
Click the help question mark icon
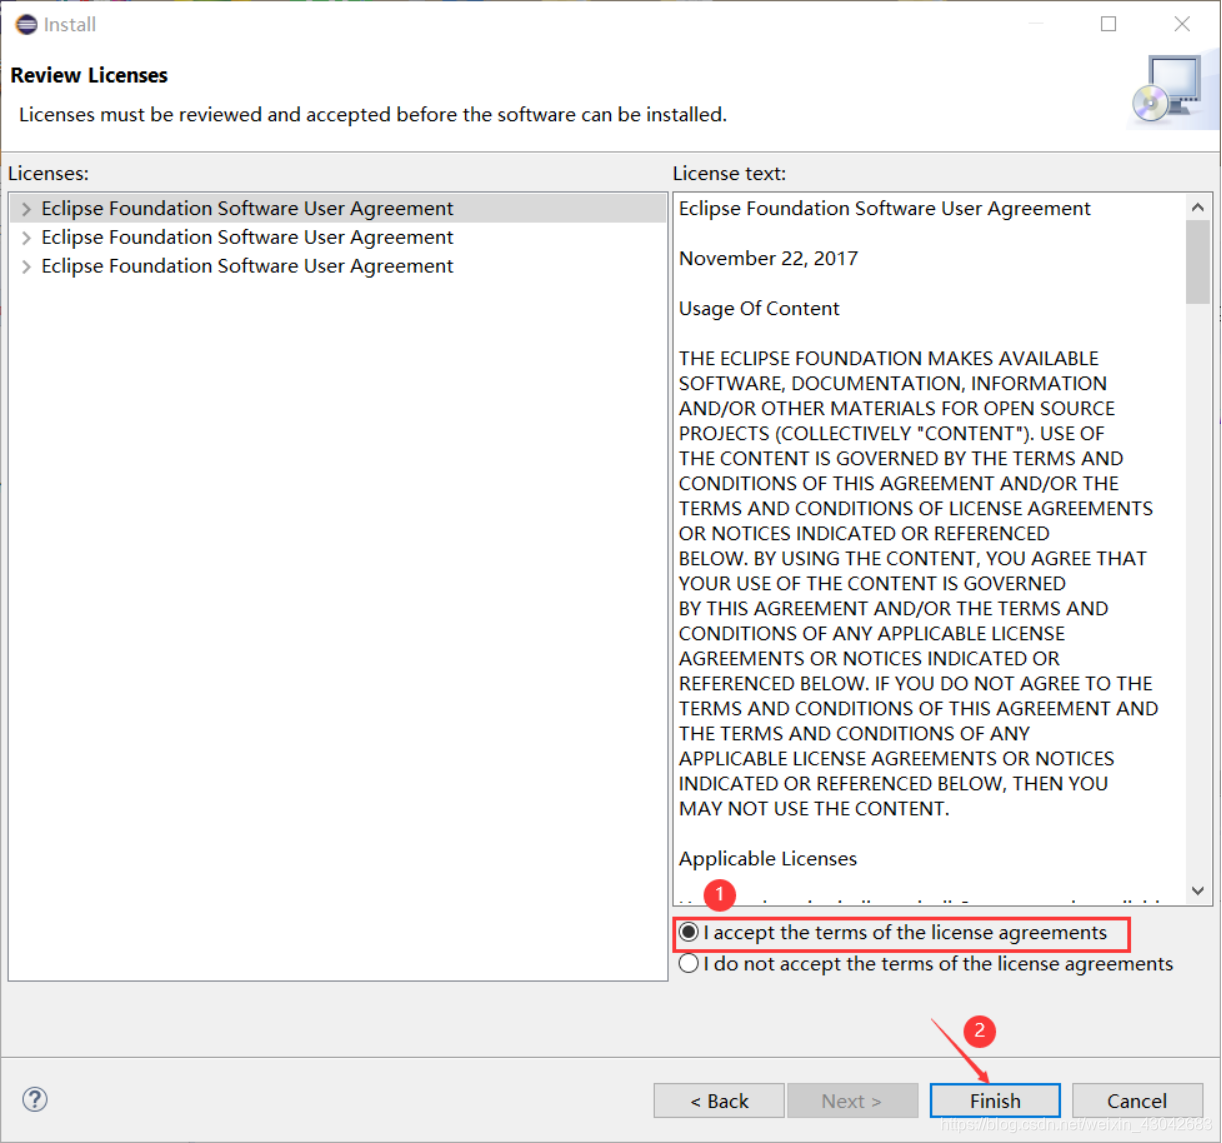point(35,1099)
